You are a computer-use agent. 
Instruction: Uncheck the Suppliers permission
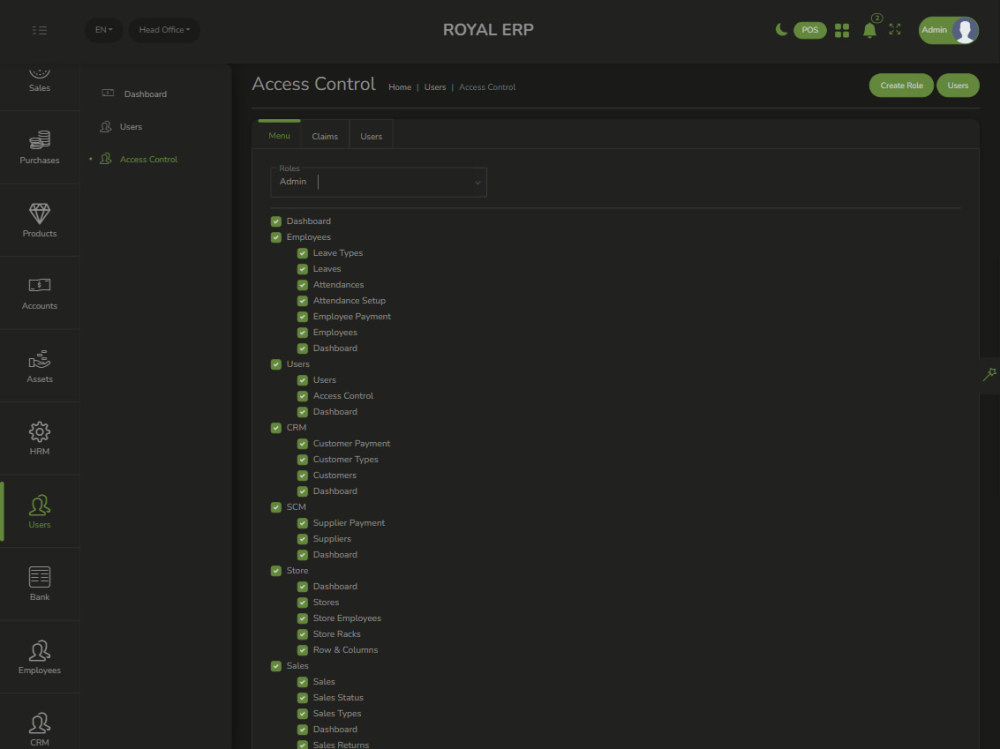(303, 539)
